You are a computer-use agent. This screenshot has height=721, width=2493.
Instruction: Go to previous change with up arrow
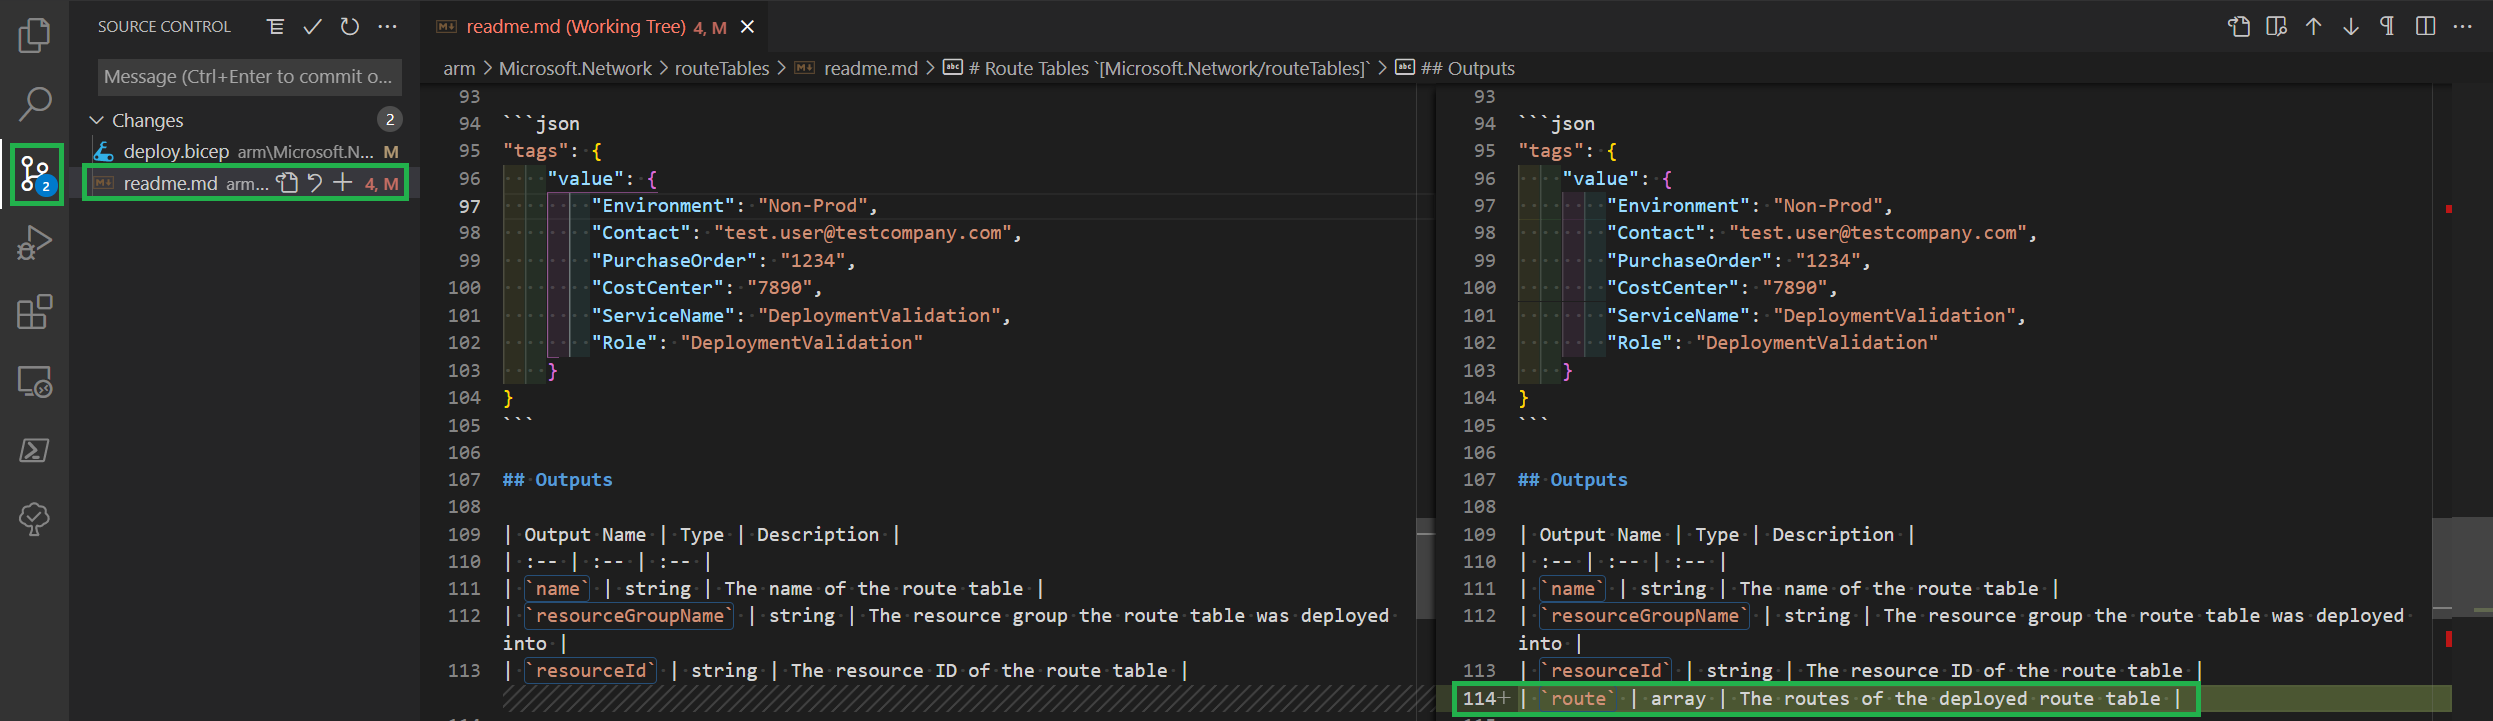point(2314,26)
